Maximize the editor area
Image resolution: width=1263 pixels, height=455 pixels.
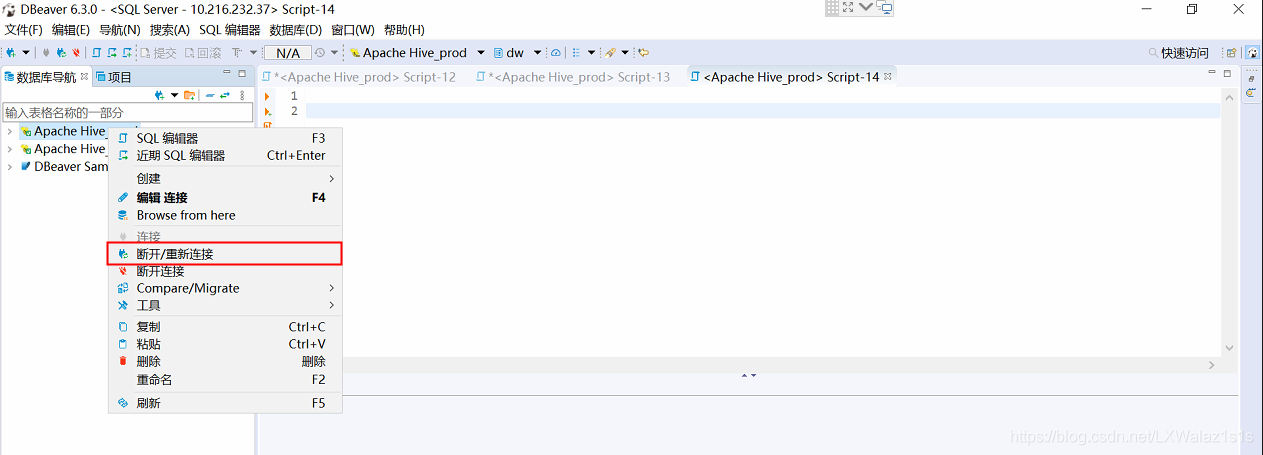click(1229, 74)
